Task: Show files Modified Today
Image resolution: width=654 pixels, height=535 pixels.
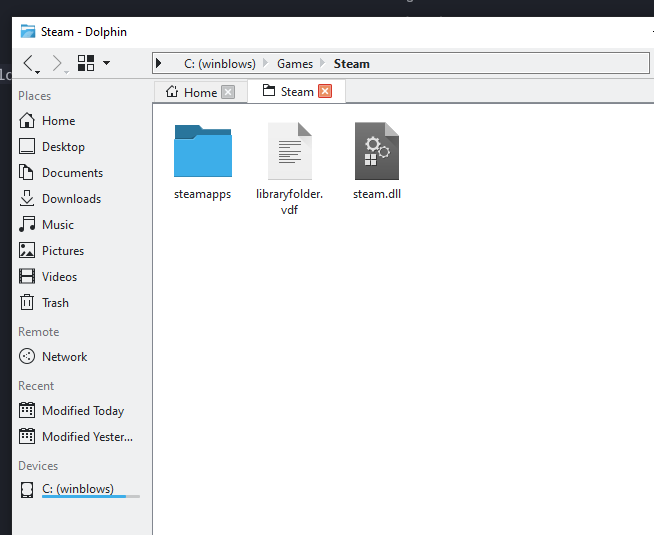Action: (x=81, y=411)
